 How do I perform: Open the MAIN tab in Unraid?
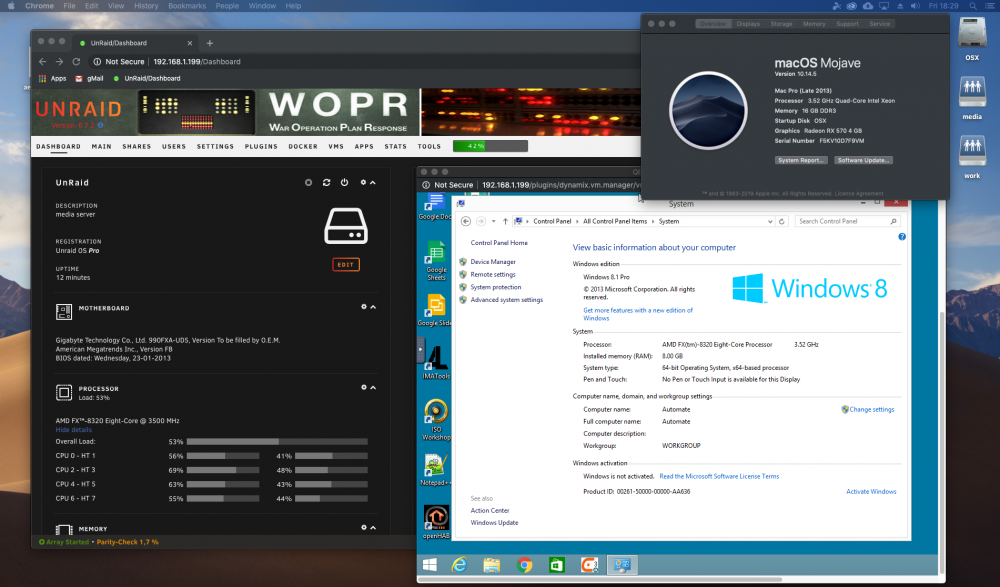[101, 146]
